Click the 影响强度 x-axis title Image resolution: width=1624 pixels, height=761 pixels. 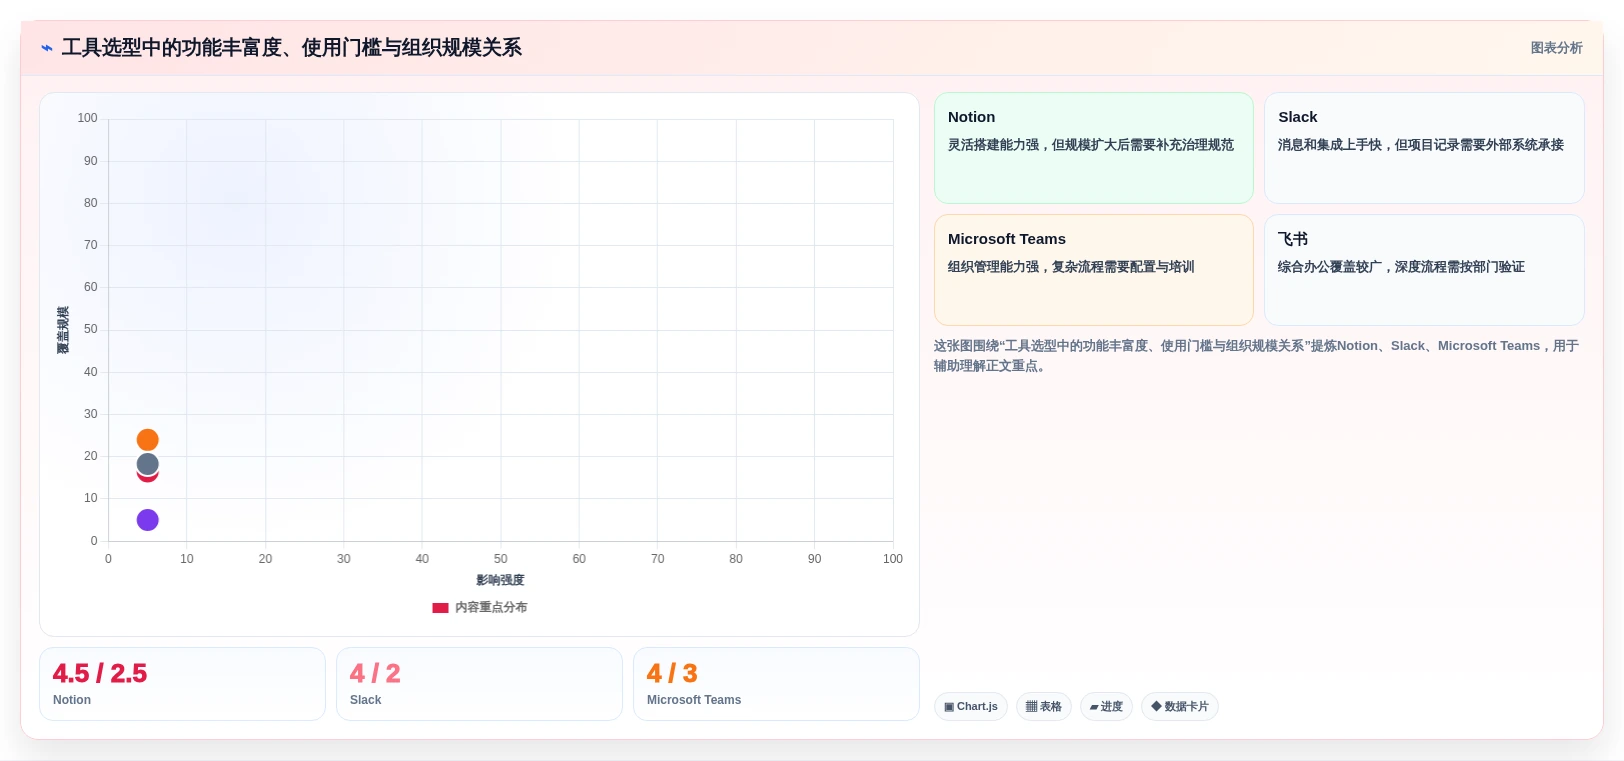click(500, 580)
